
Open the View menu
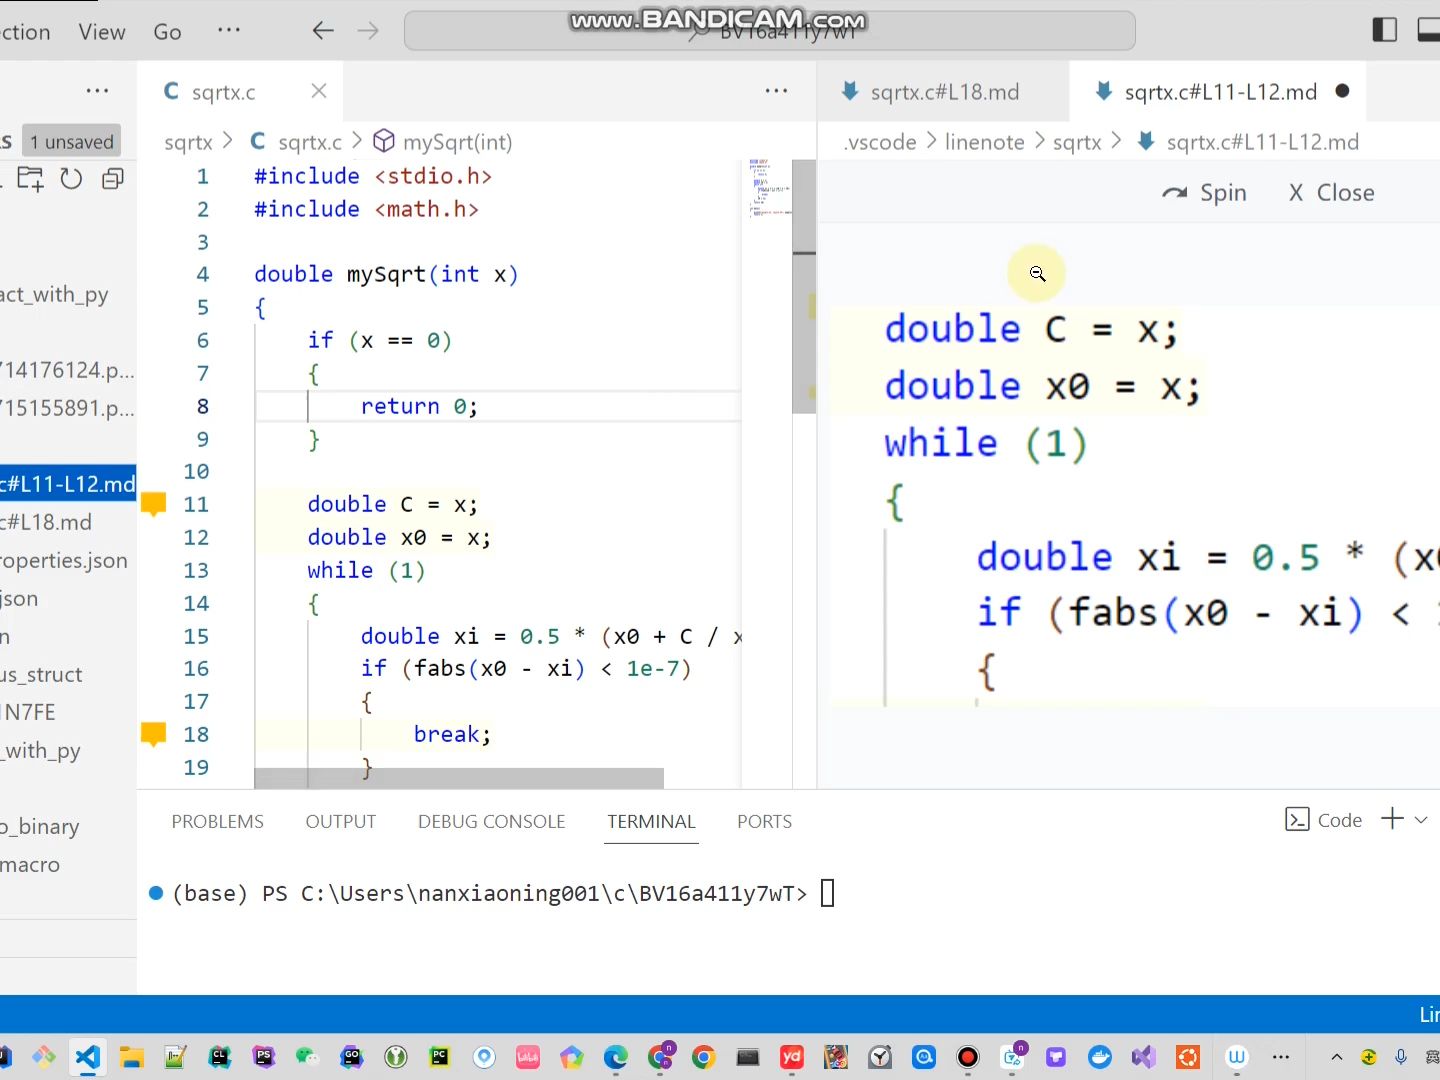click(101, 31)
